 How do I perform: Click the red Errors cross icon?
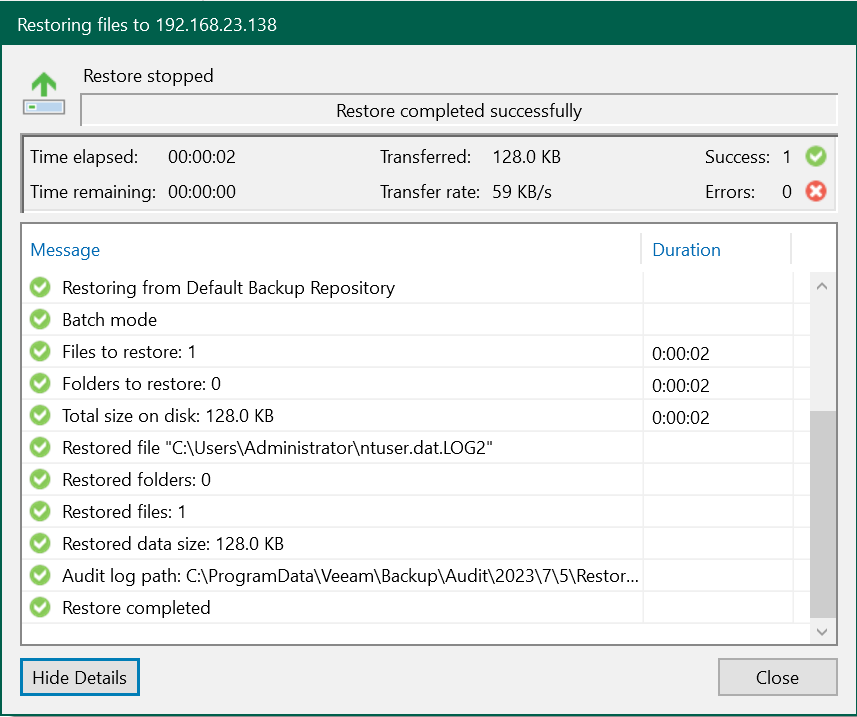pos(816,191)
